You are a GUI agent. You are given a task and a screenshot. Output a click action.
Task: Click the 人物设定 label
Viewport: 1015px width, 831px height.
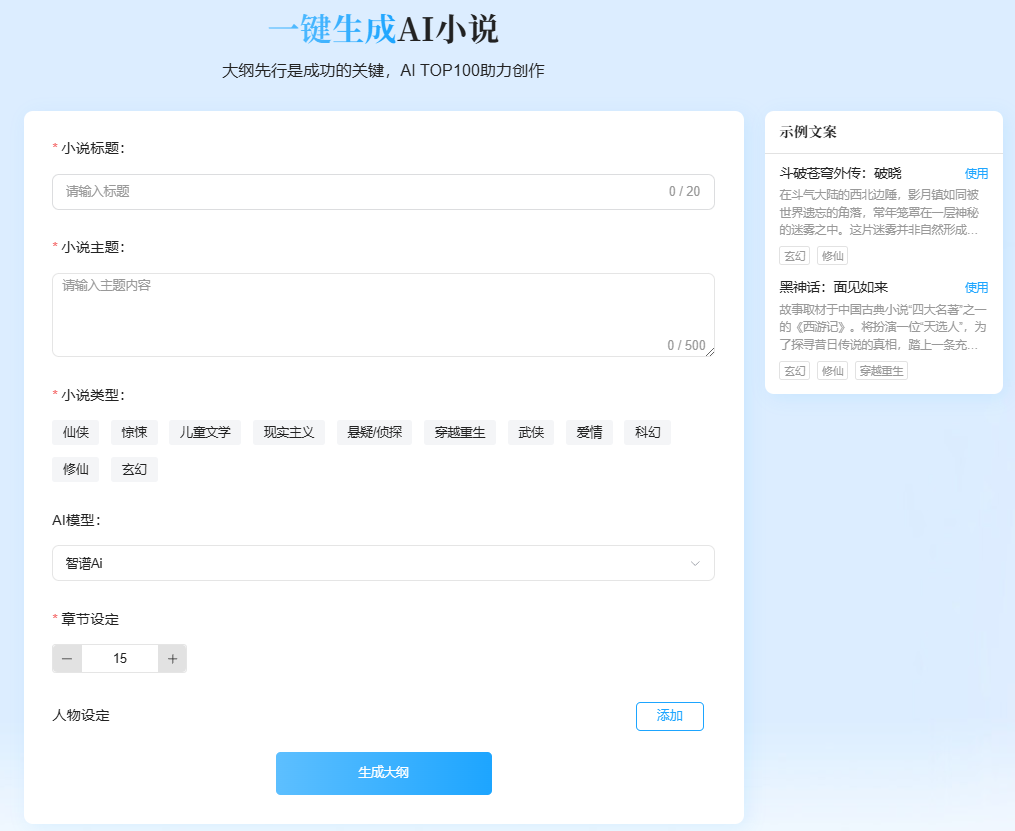pyautogui.click(x=81, y=715)
